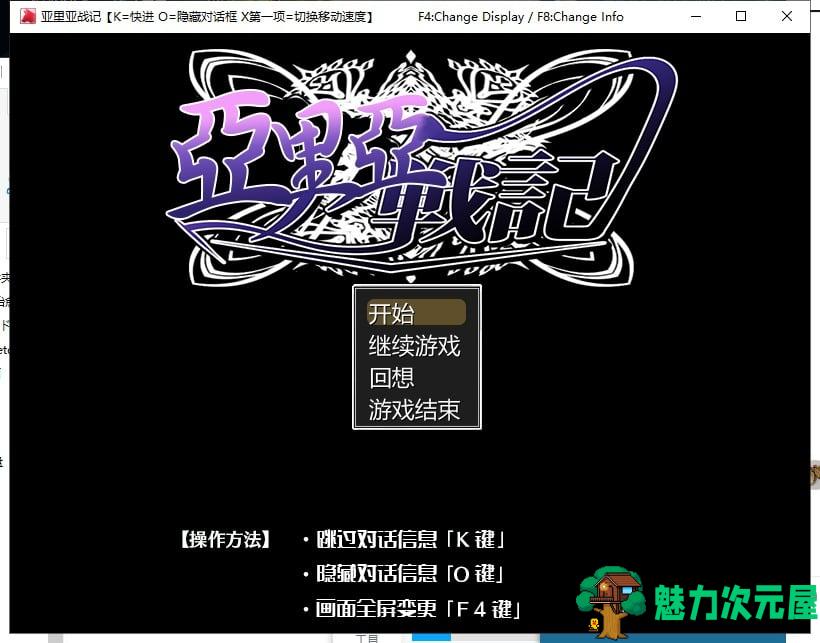Maximize the 亚里亚战记 game window
The image size is (820, 643).
[x=741, y=16]
